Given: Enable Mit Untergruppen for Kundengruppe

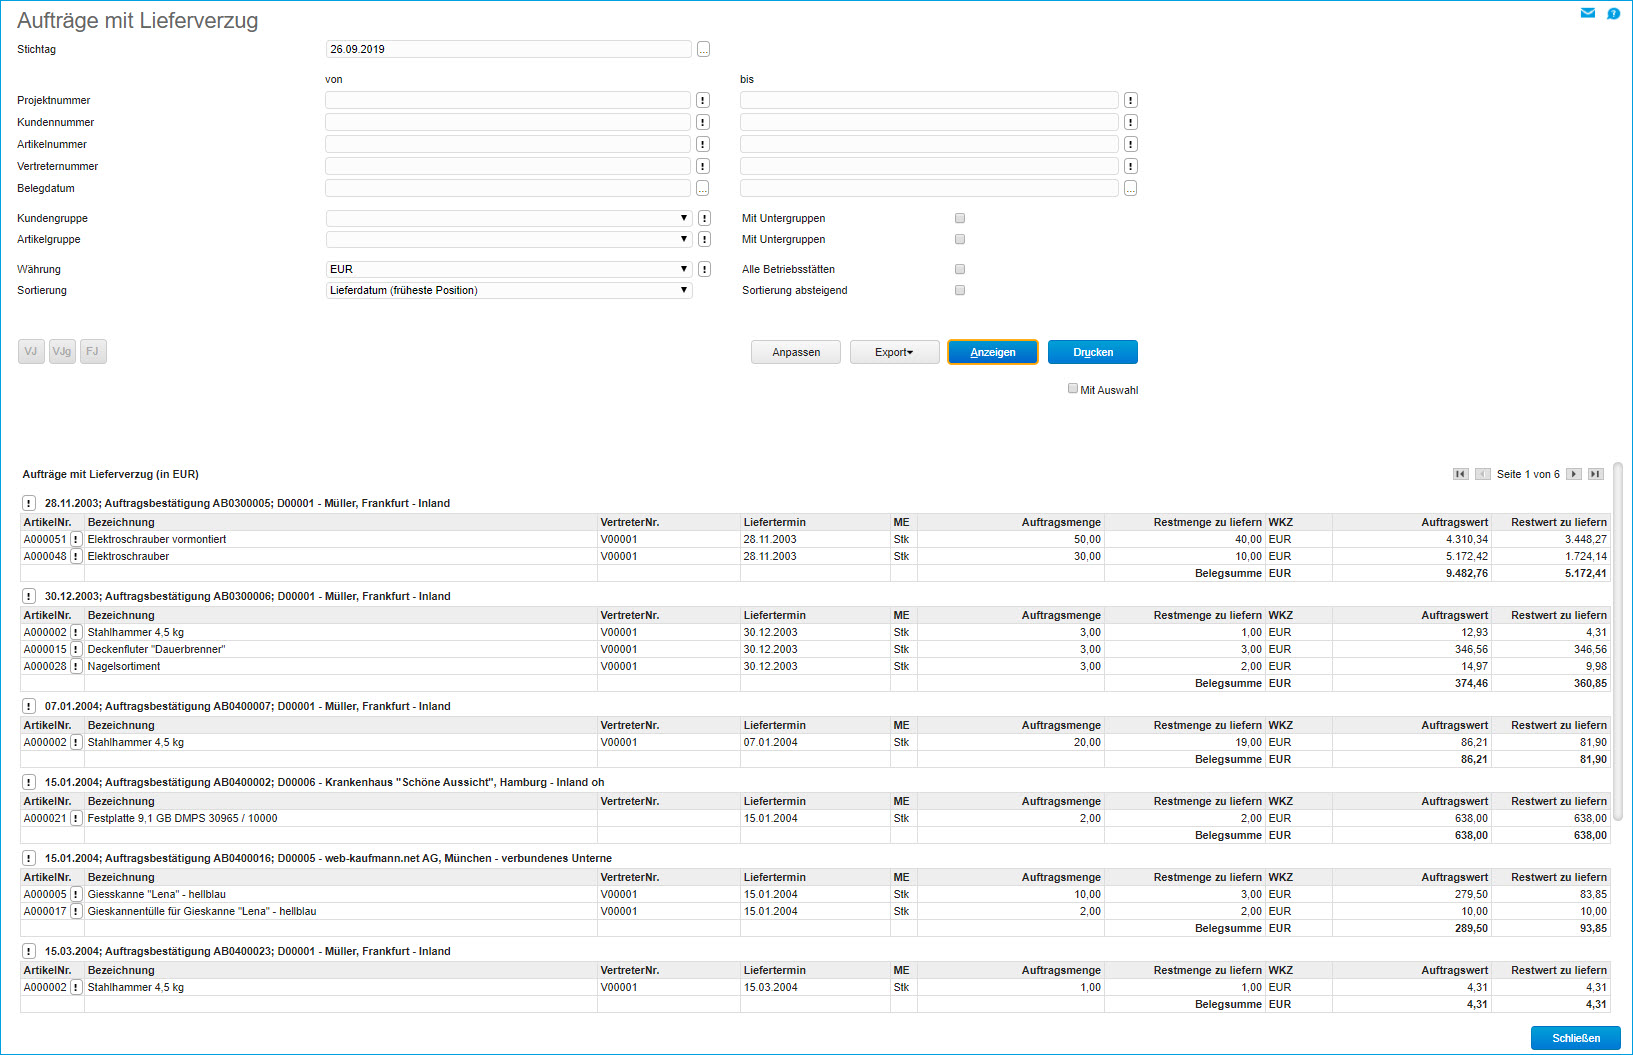Looking at the screenshot, I should click(960, 218).
